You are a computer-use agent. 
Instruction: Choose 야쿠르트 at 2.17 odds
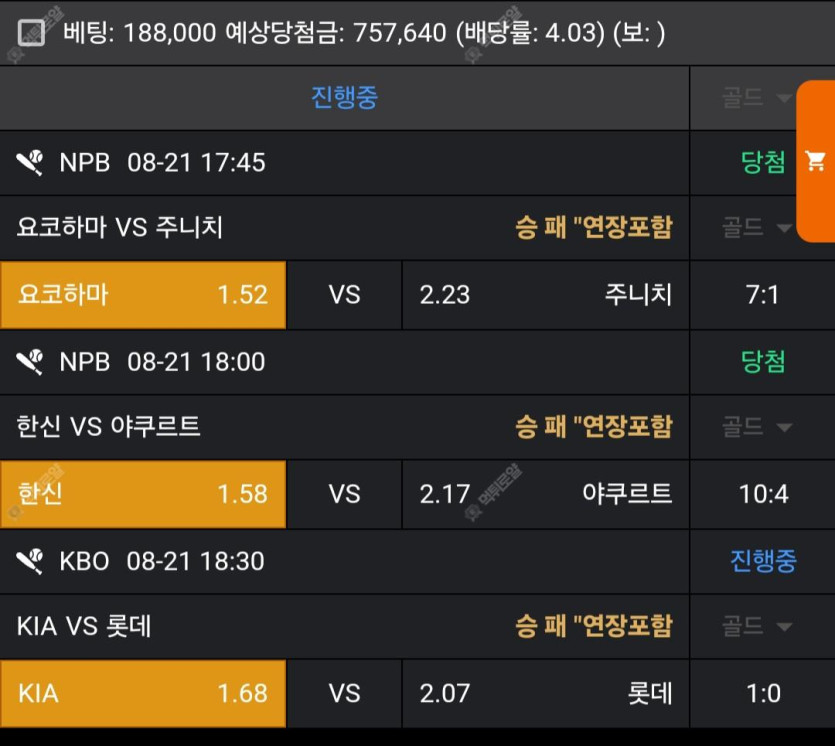545,494
